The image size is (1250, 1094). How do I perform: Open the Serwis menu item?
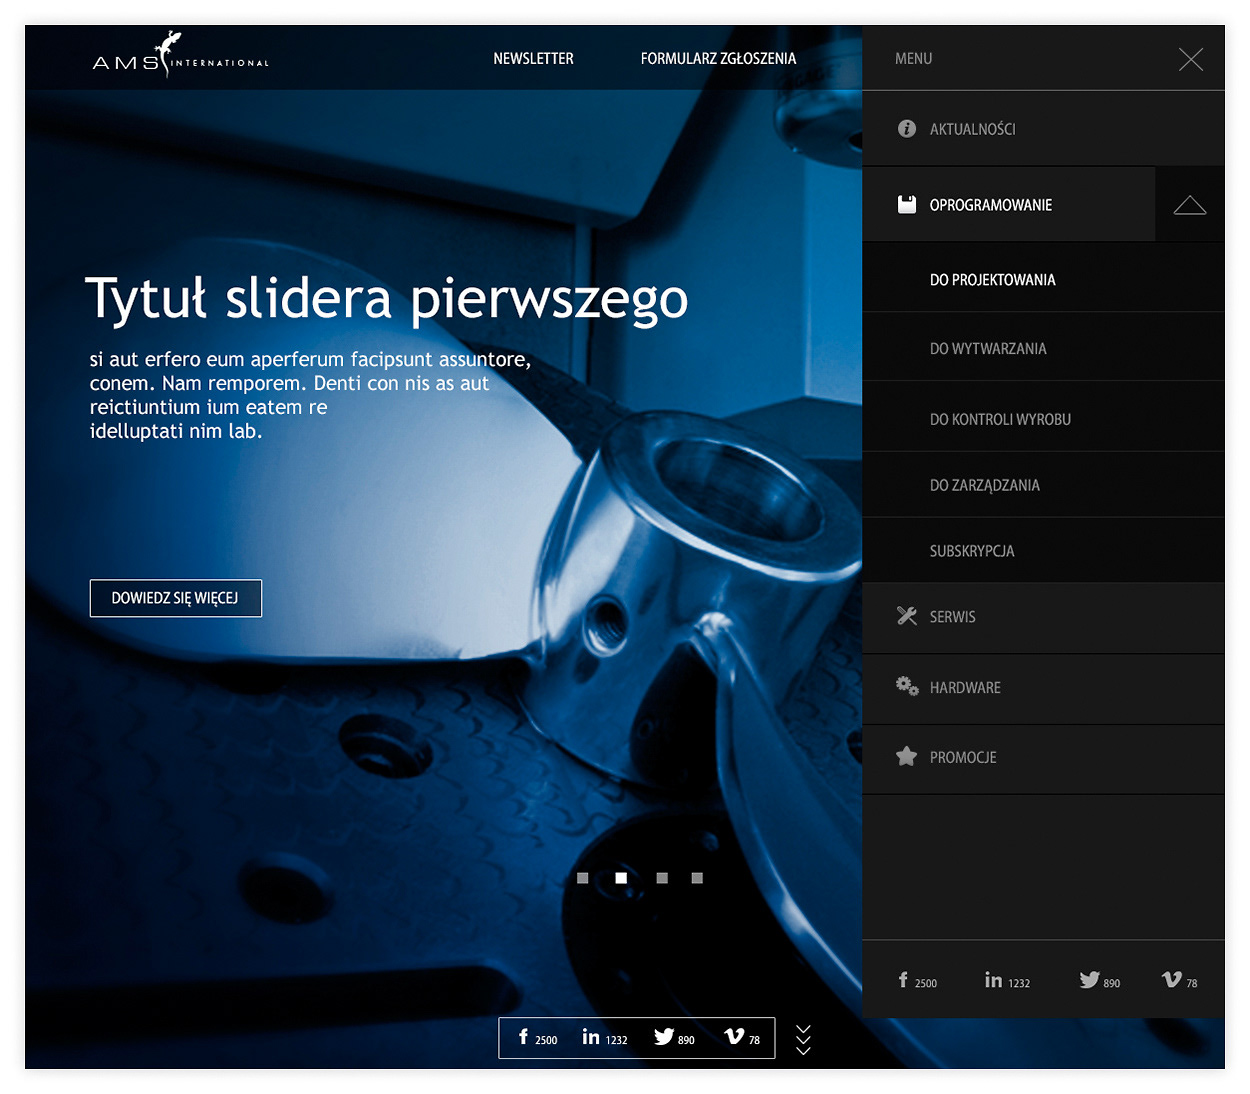[1043, 617]
